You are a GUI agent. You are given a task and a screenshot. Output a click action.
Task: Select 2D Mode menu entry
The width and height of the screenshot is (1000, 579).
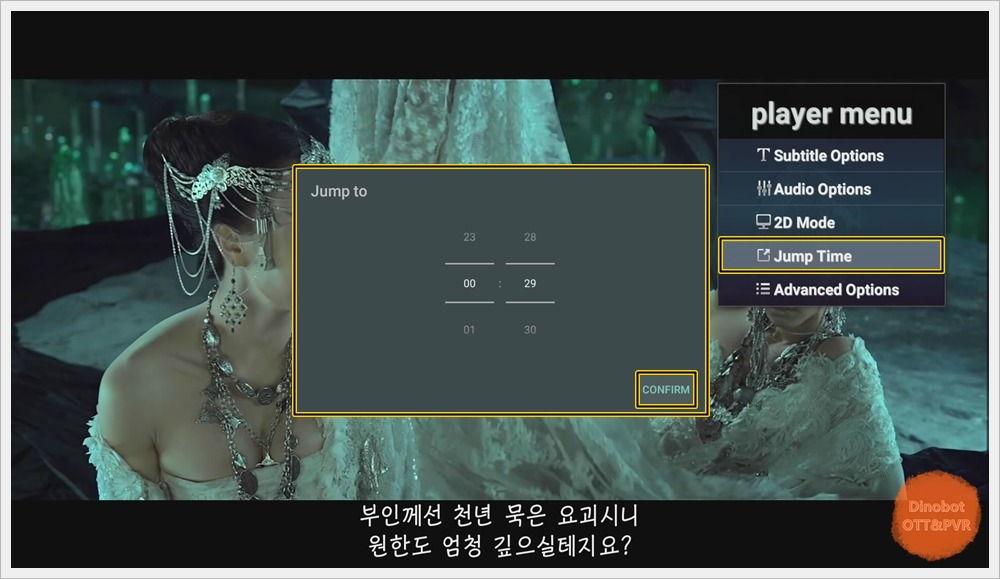[x=831, y=223]
